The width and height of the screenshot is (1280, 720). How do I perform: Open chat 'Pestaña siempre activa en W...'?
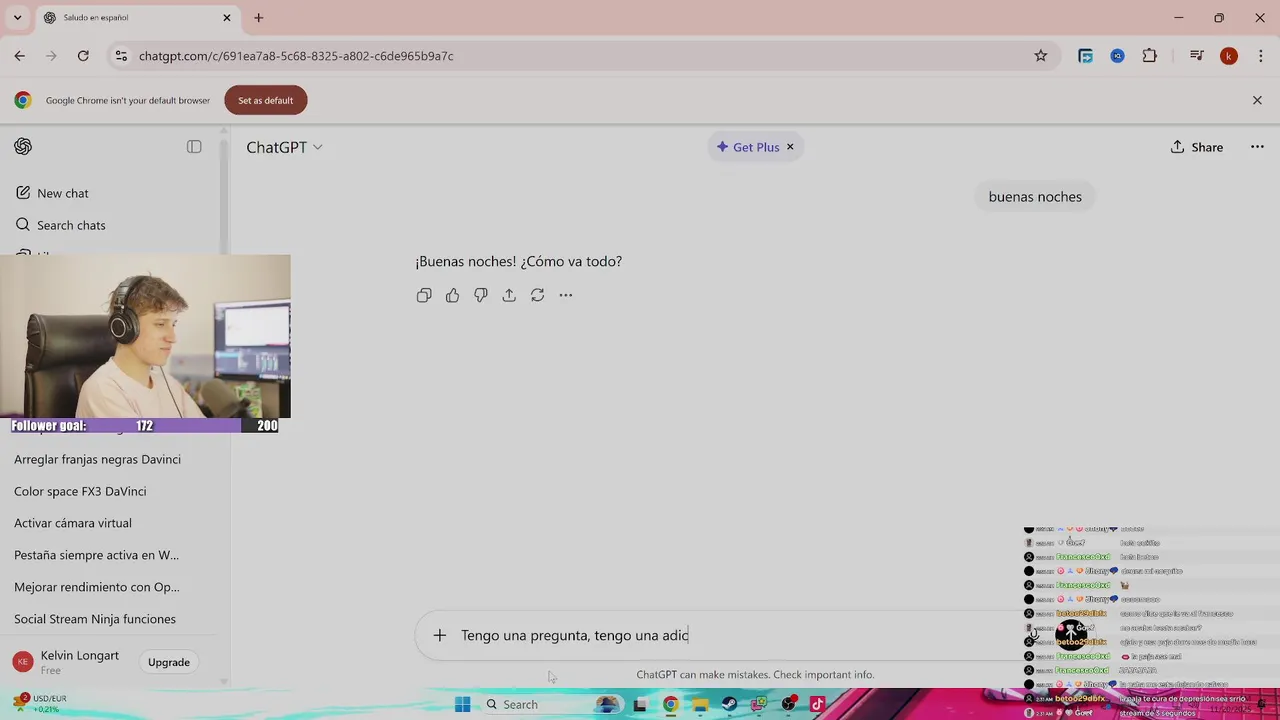tap(96, 555)
